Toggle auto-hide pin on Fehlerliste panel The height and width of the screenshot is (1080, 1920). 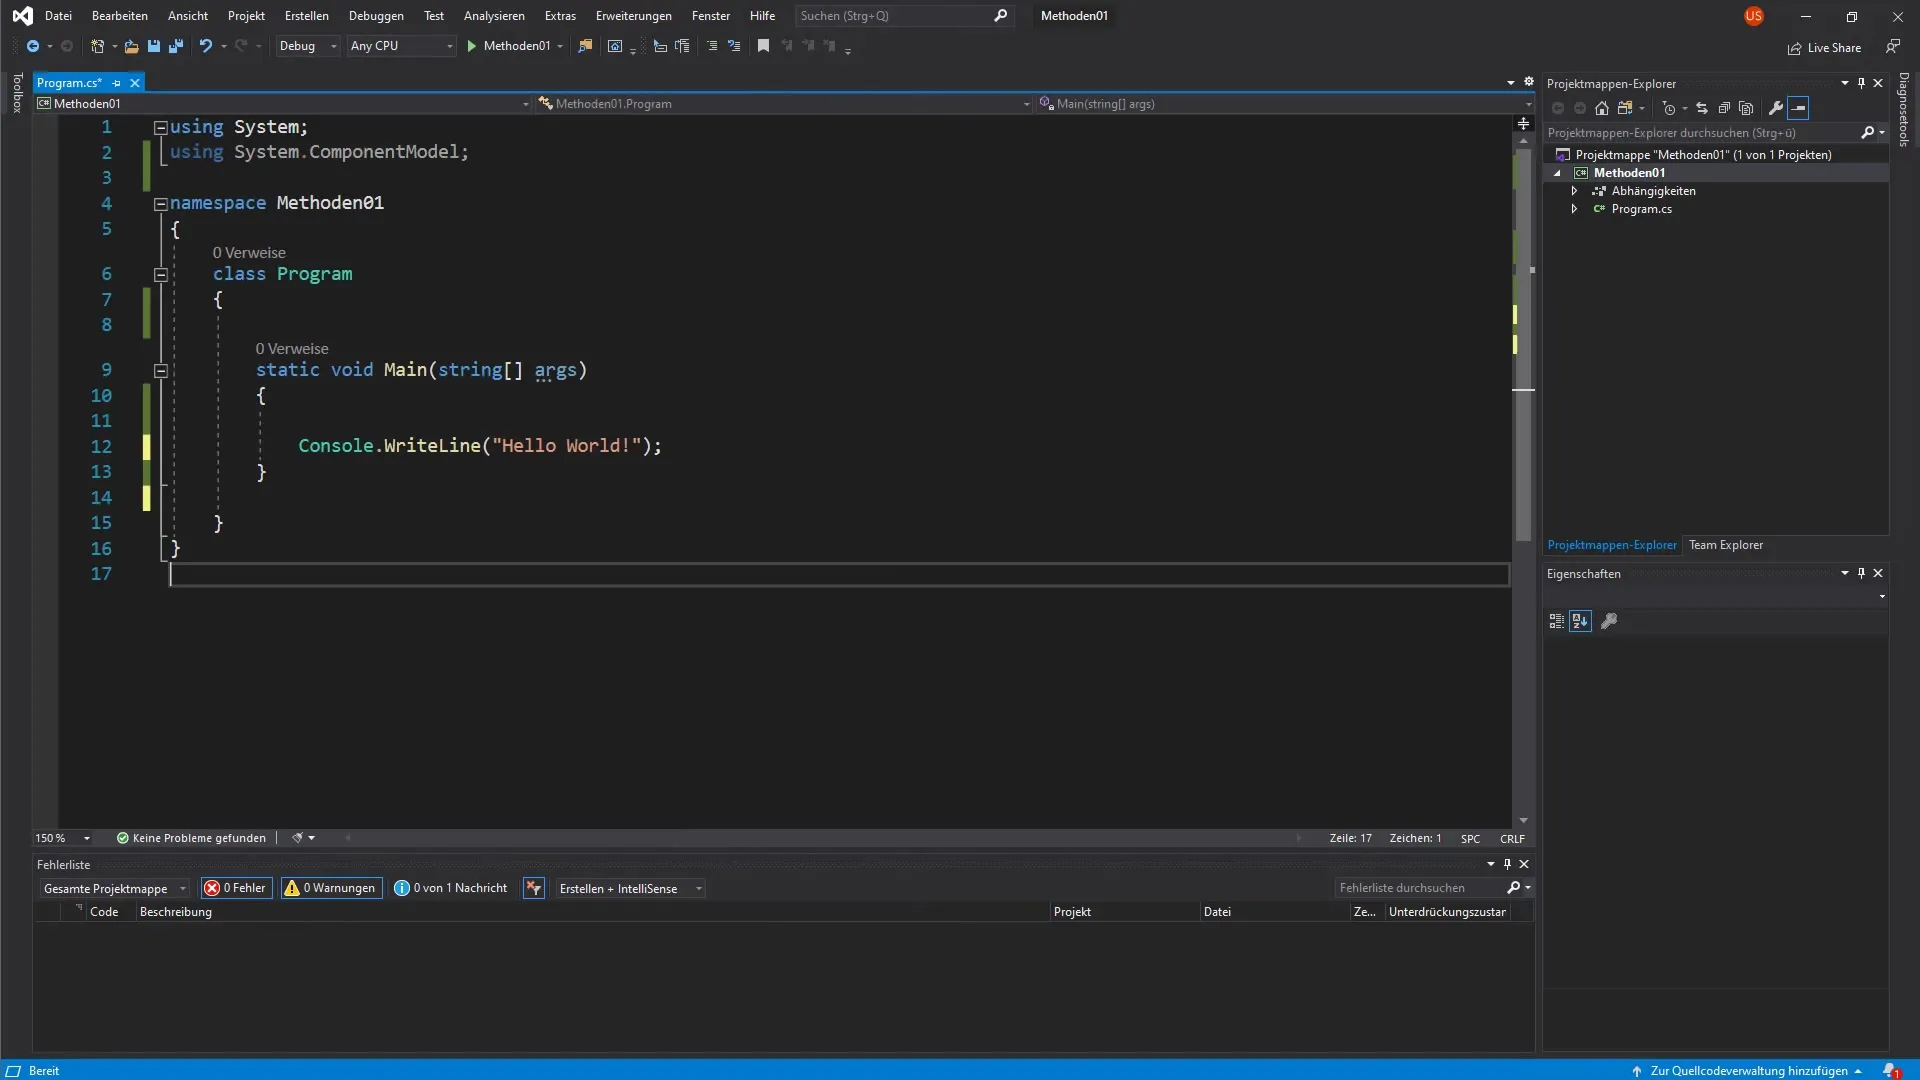(1507, 864)
